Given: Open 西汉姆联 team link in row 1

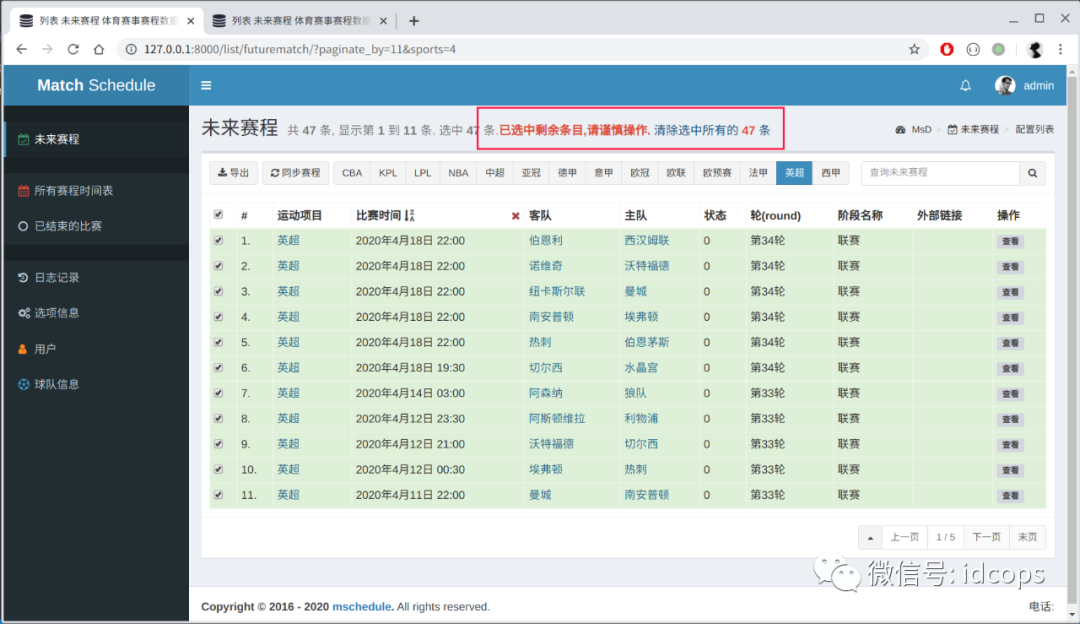Looking at the screenshot, I should (x=647, y=240).
